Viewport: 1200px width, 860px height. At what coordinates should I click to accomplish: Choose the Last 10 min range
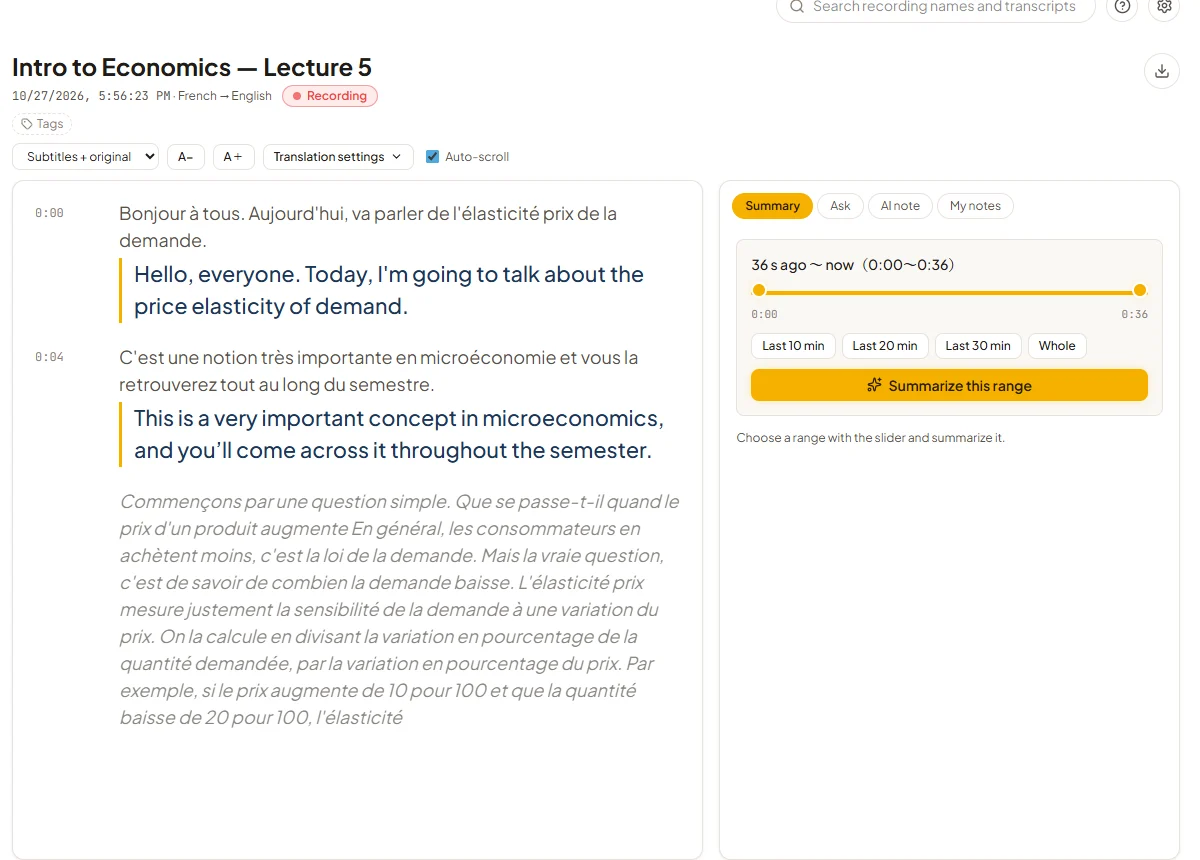tap(793, 346)
